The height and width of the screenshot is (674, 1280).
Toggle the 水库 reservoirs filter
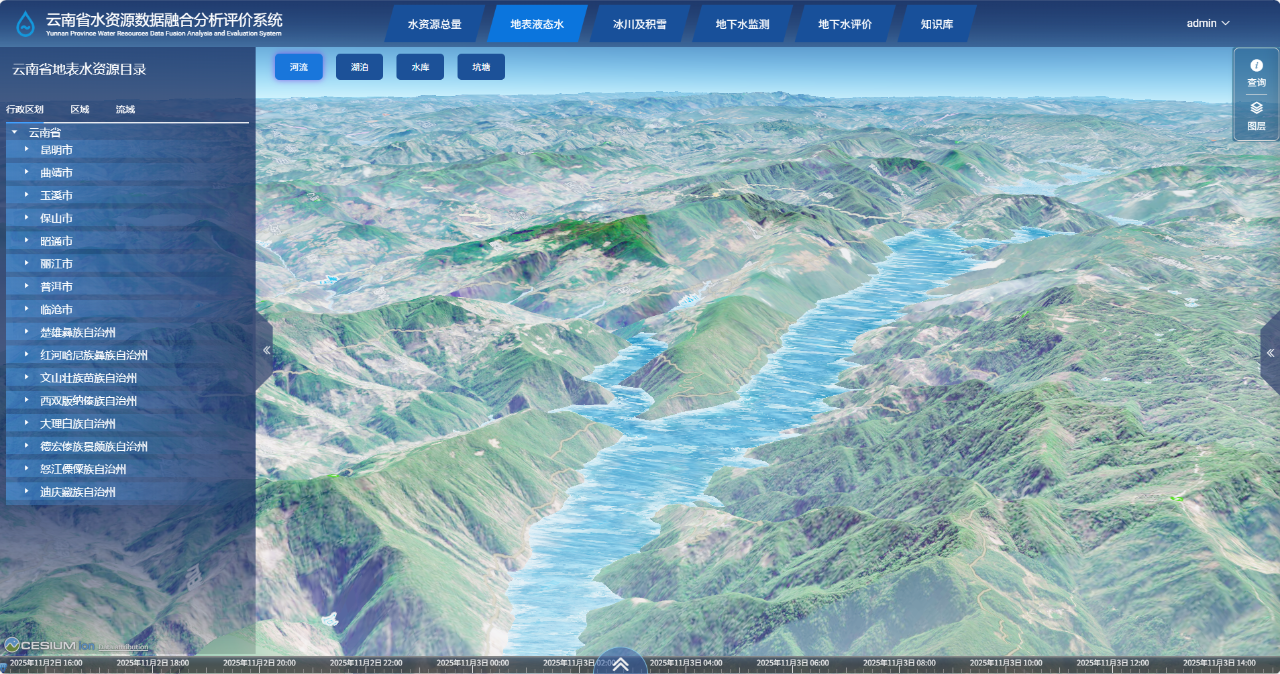click(x=420, y=67)
